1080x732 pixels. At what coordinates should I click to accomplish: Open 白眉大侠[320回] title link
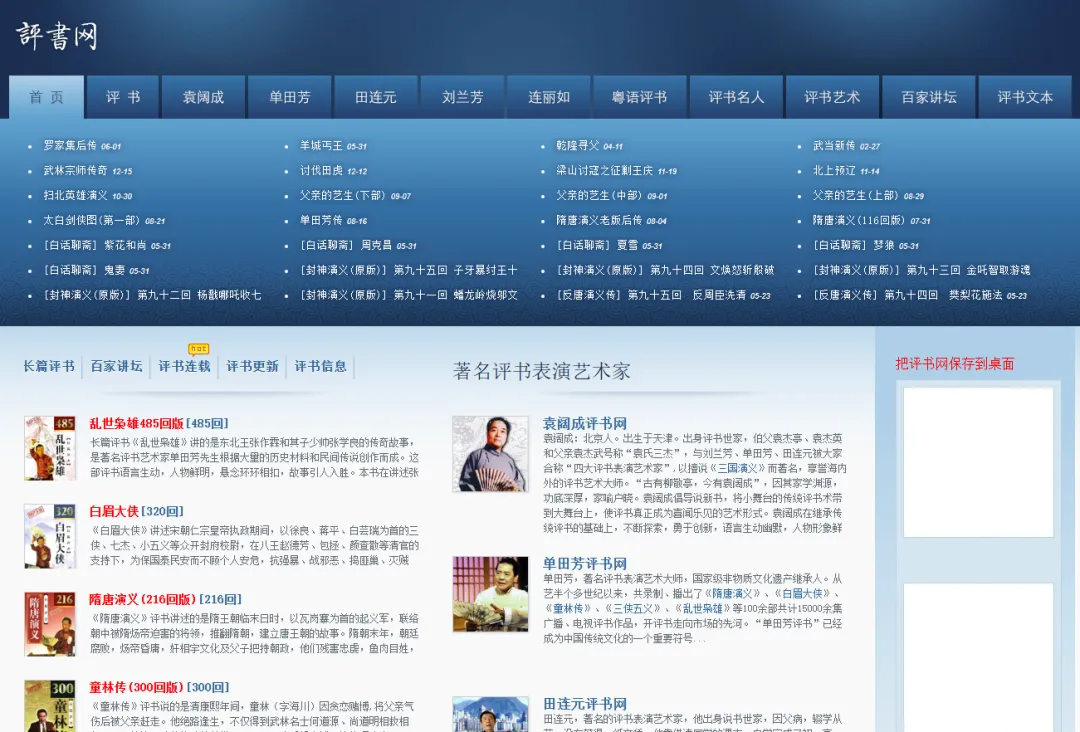pyautogui.click(x=136, y=511)
